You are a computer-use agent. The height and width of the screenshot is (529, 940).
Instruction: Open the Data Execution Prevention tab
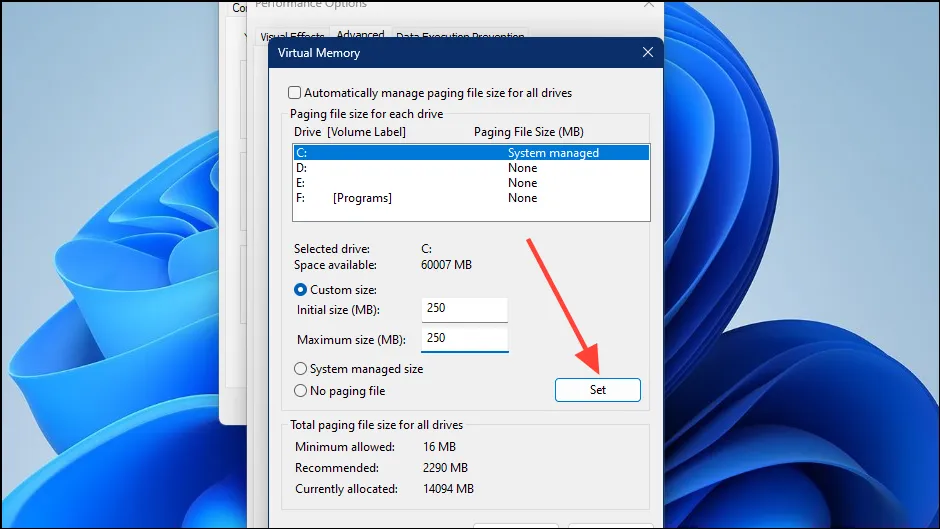click(x=460, y=37)
